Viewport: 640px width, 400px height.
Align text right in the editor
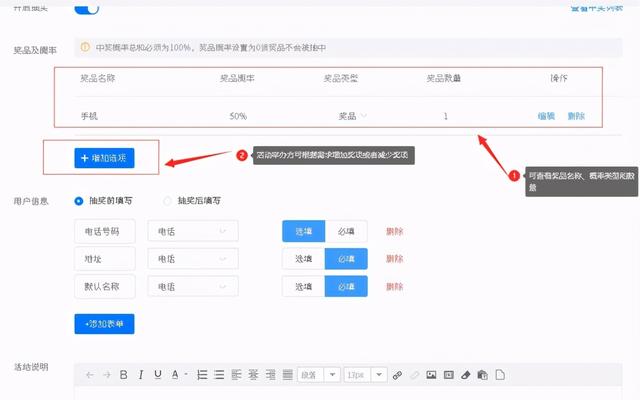pyautogui.click(x=271, y=375)
